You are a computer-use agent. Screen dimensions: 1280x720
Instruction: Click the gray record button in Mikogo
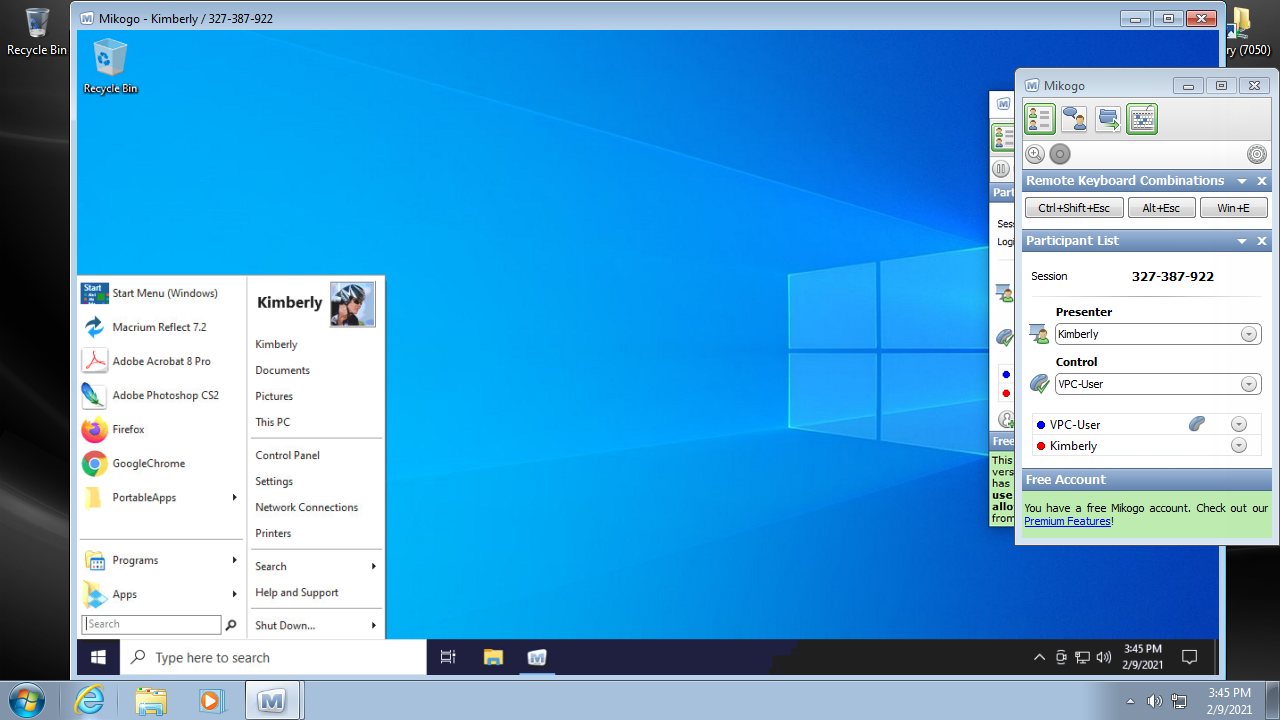pos(1060,154)
